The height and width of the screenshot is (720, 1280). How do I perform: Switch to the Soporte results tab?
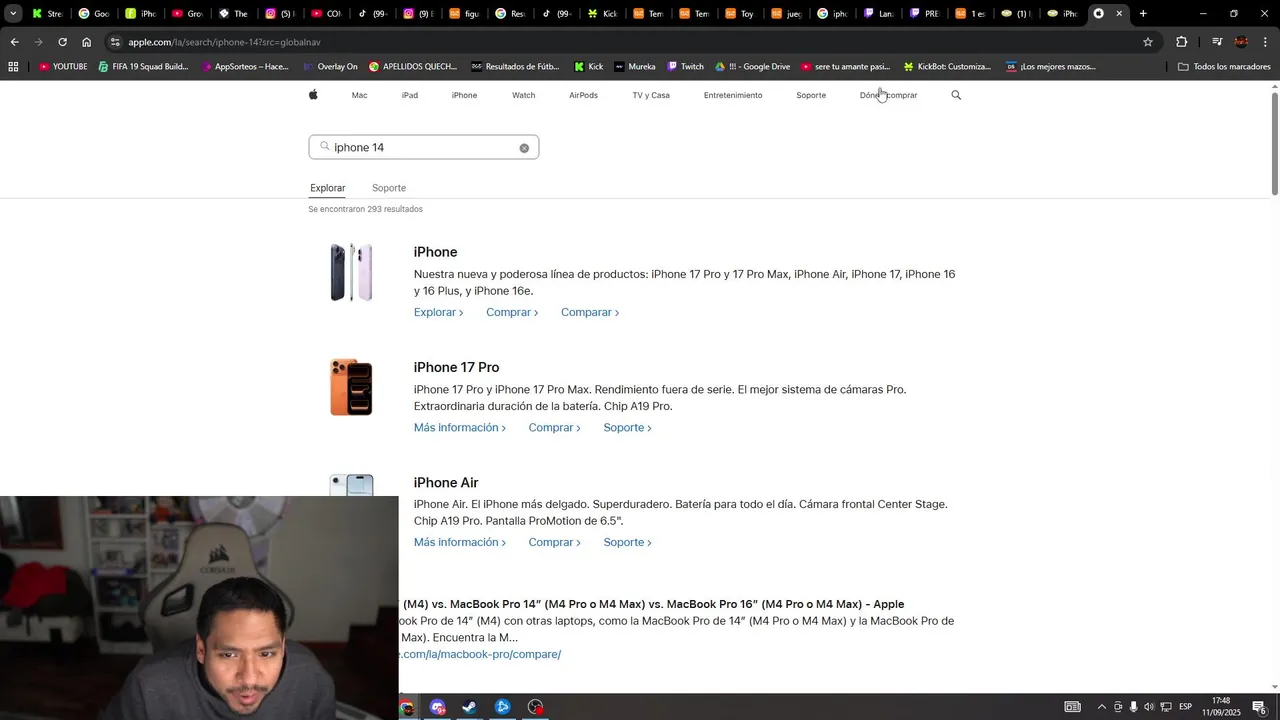[x=389, y=188]
